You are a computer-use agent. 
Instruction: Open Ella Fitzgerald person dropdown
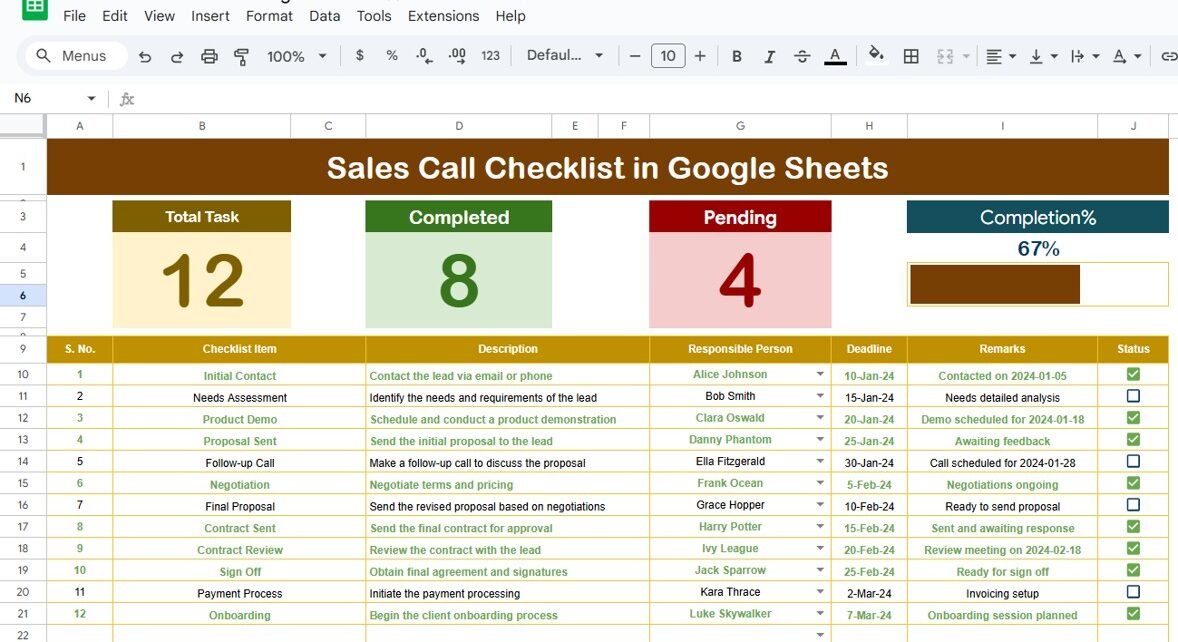click(820, 461)
